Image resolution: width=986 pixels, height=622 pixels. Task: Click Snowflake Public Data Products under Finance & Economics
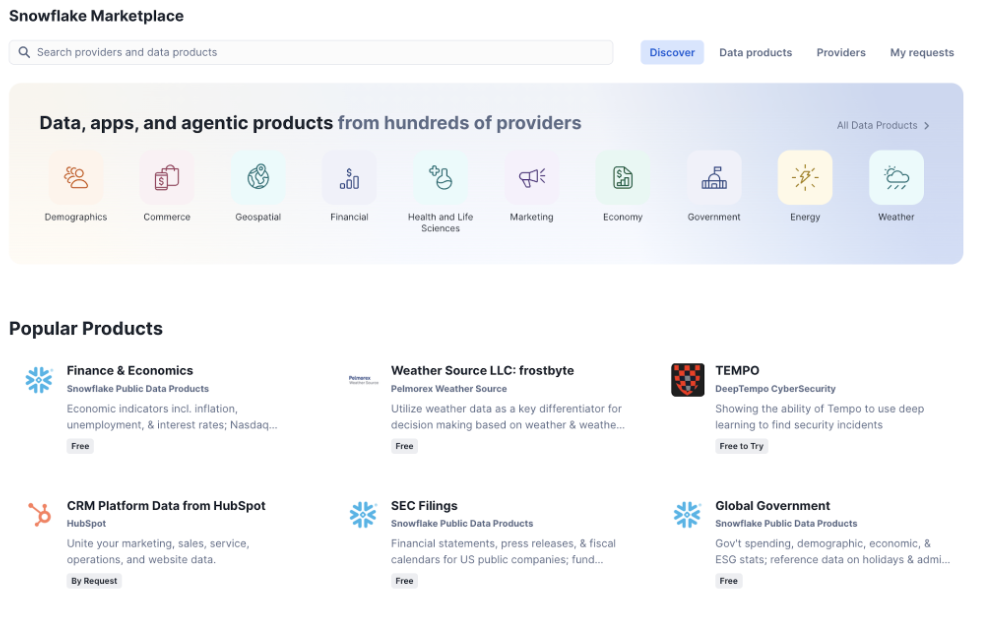(x=138, y=389)
